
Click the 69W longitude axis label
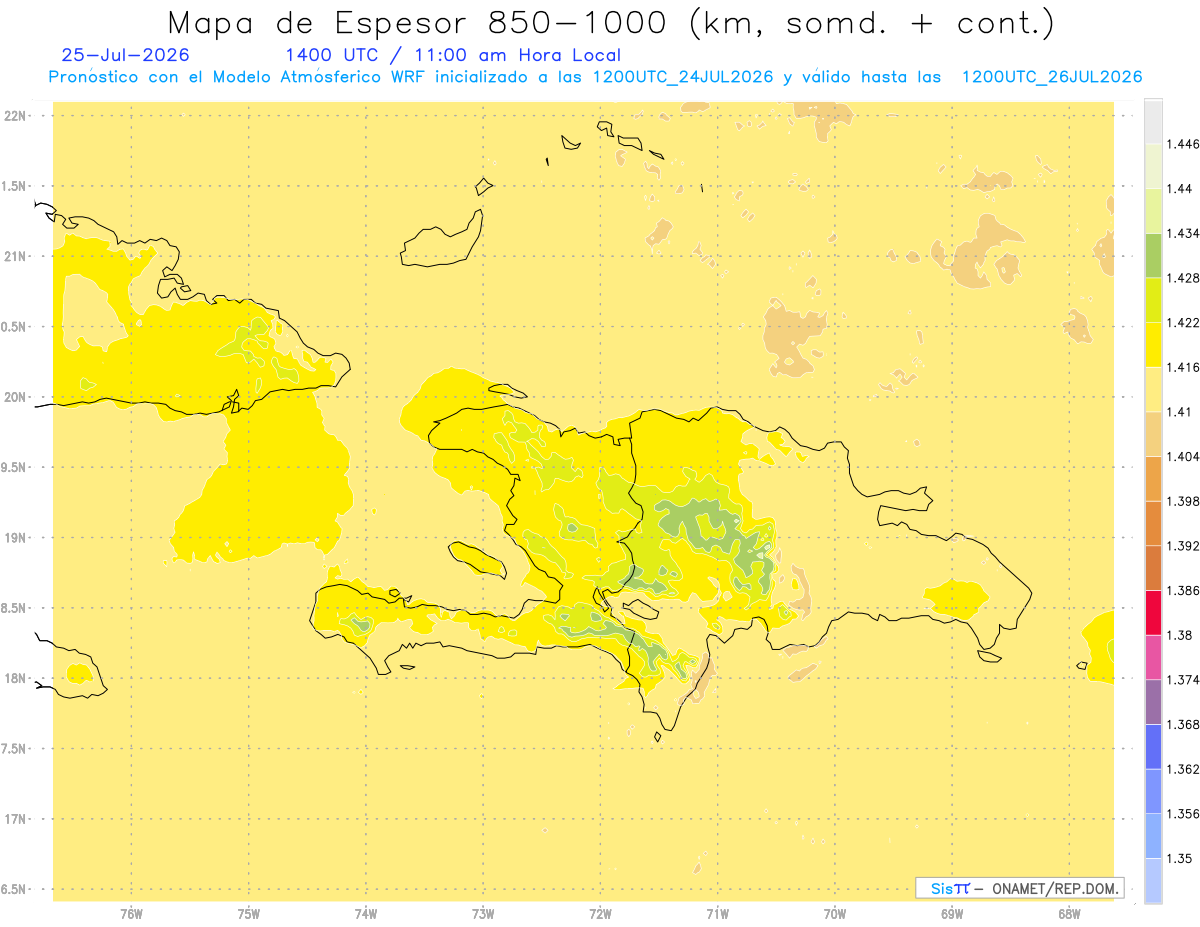[x=952, y=914]
